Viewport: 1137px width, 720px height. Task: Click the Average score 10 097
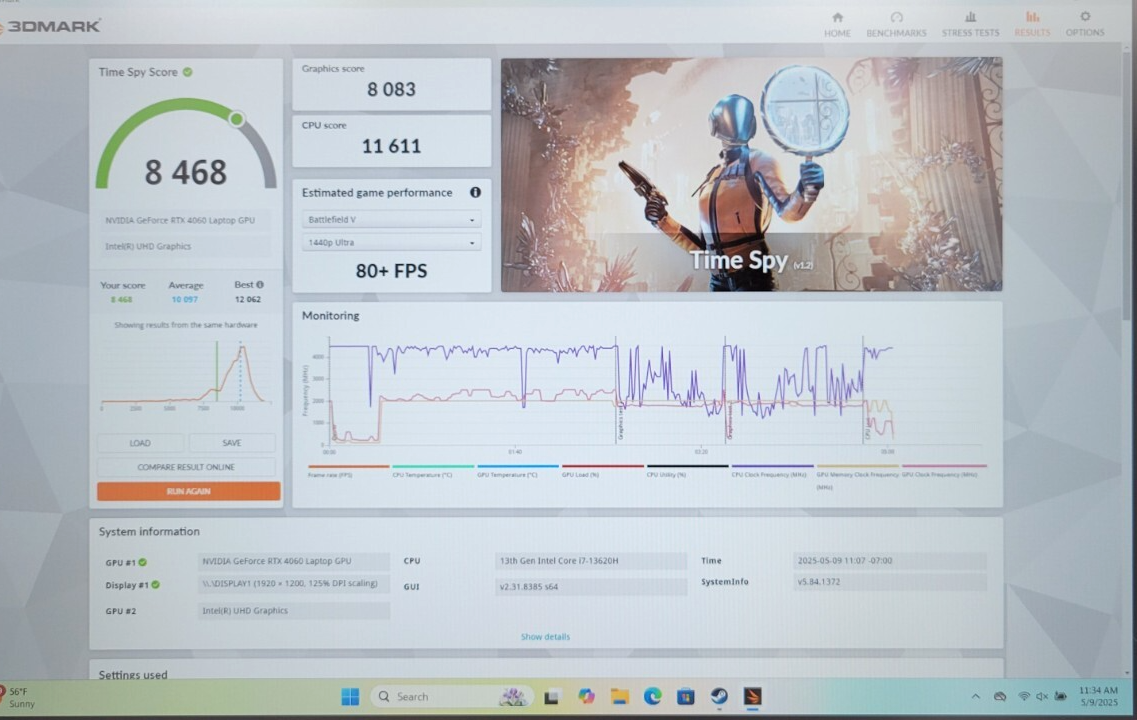click(x=184, y=299)
